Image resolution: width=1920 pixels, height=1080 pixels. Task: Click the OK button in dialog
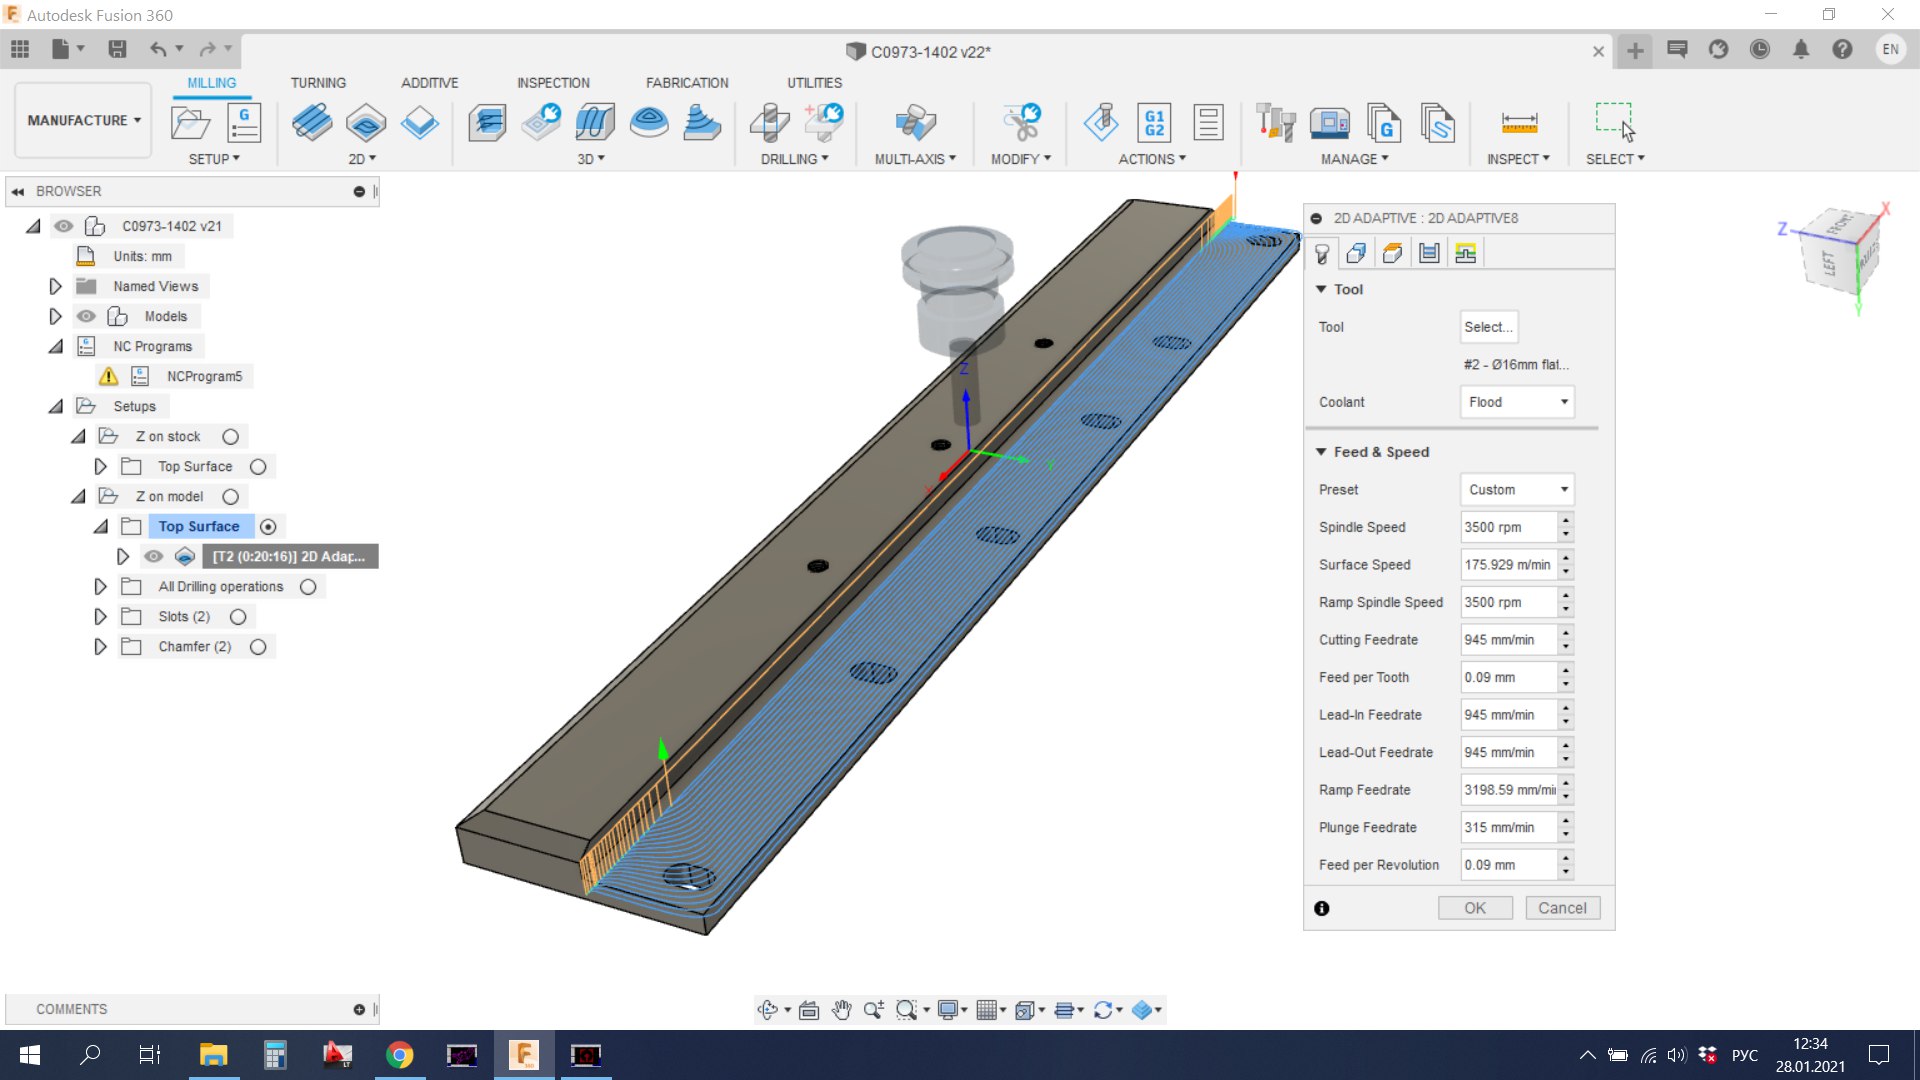tap(1474, 908)
